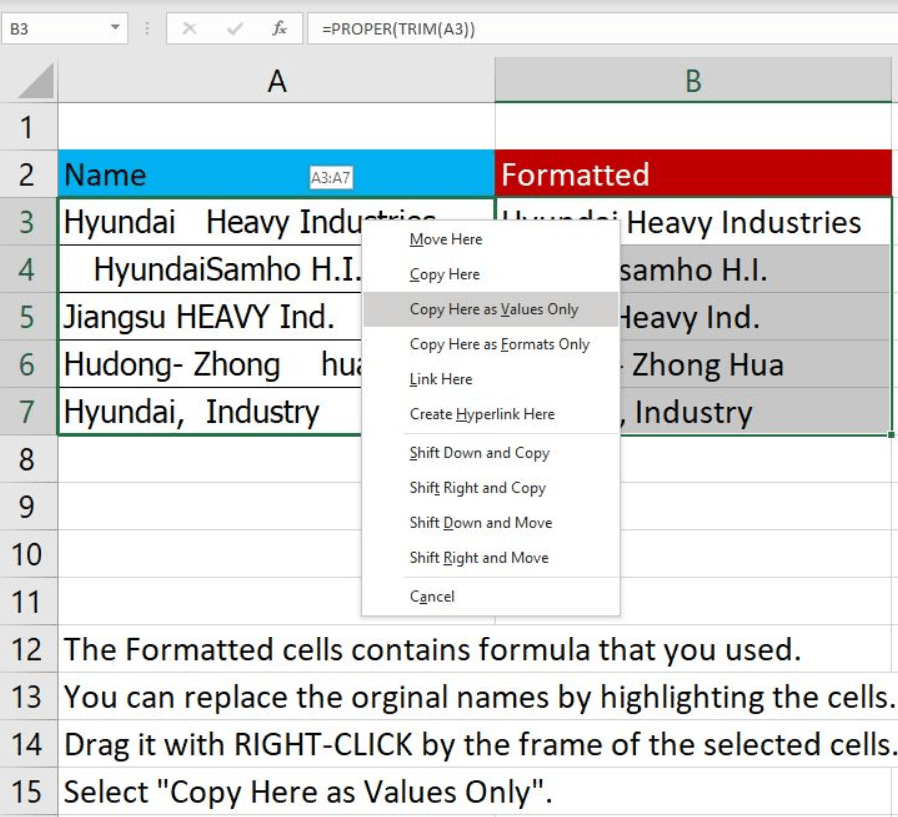Select 'Copy Here as Formats Only' option

click(x=499, y=345)
